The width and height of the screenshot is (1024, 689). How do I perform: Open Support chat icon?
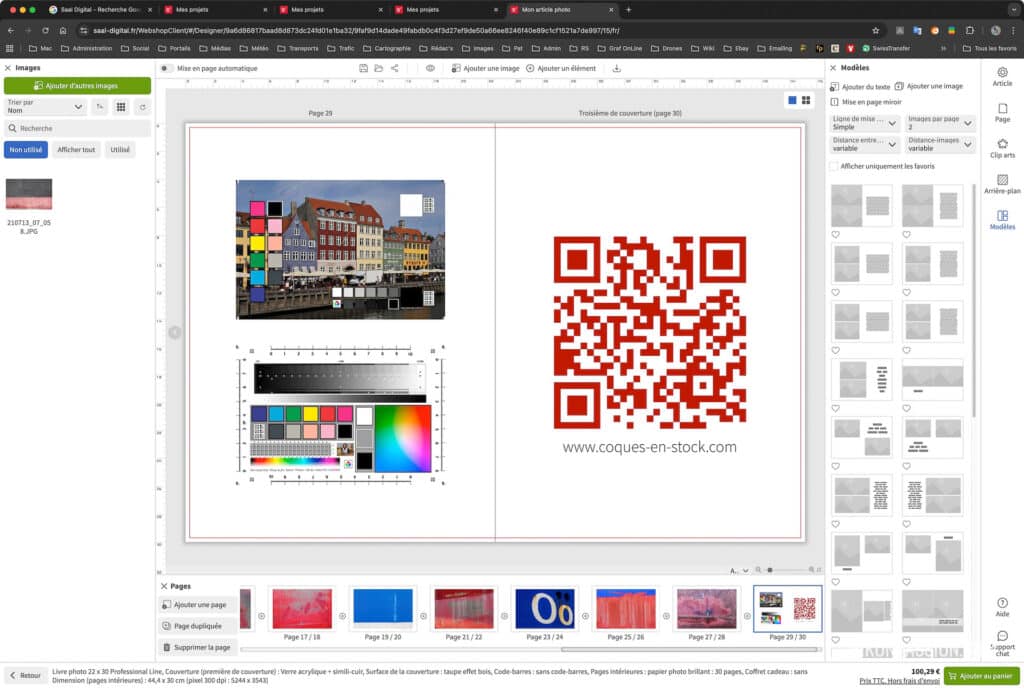[x=1002, y=643]
